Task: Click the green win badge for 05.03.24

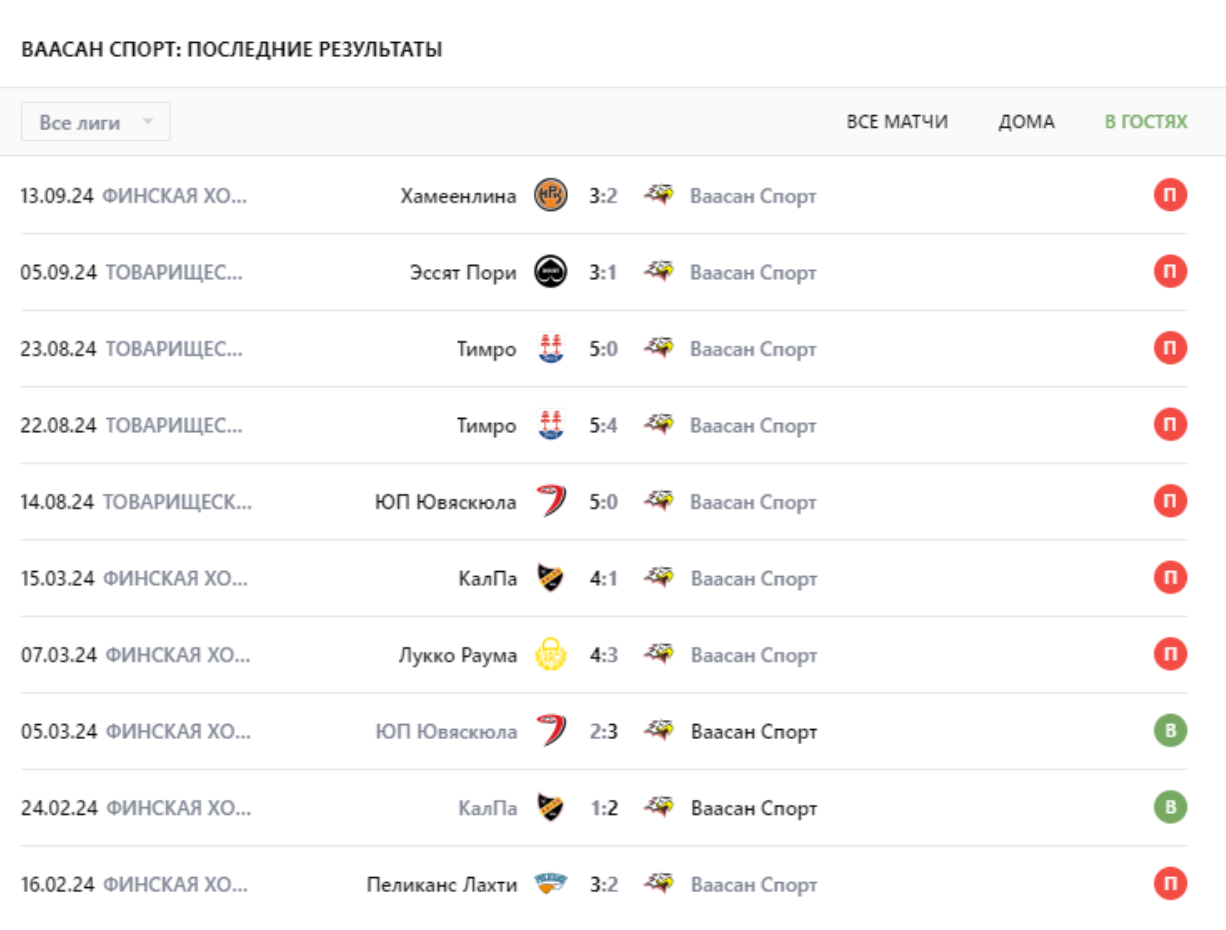Action: (x=1170, y=731)
